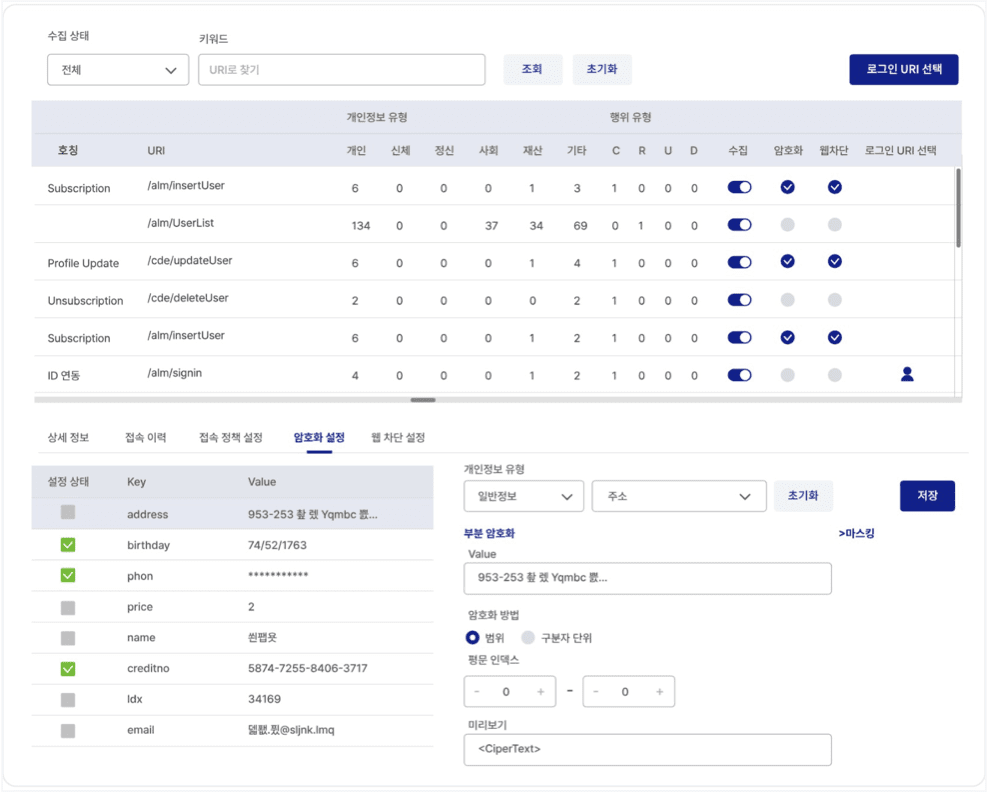Viewport: 988px width, 792px height.
Task: Select the 구분자 단위 radio button
Action: coord(528,638)
